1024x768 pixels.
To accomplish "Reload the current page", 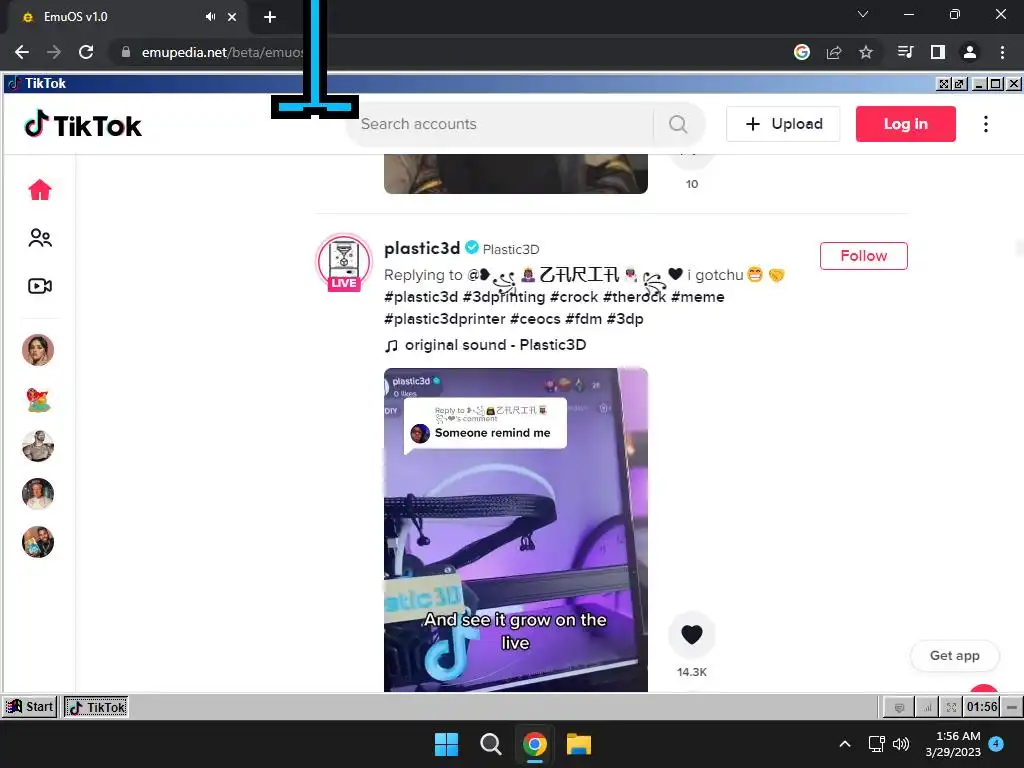I will [x=86, y=52].
